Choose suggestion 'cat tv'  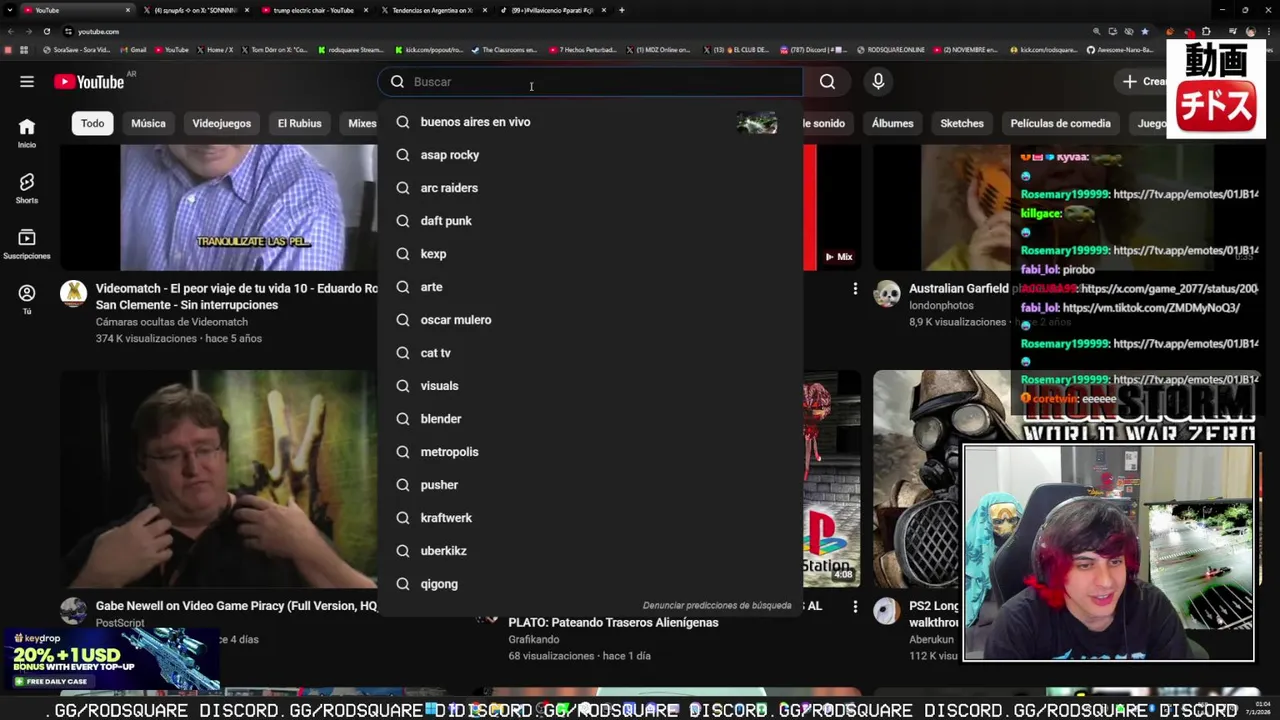(590, 353)
